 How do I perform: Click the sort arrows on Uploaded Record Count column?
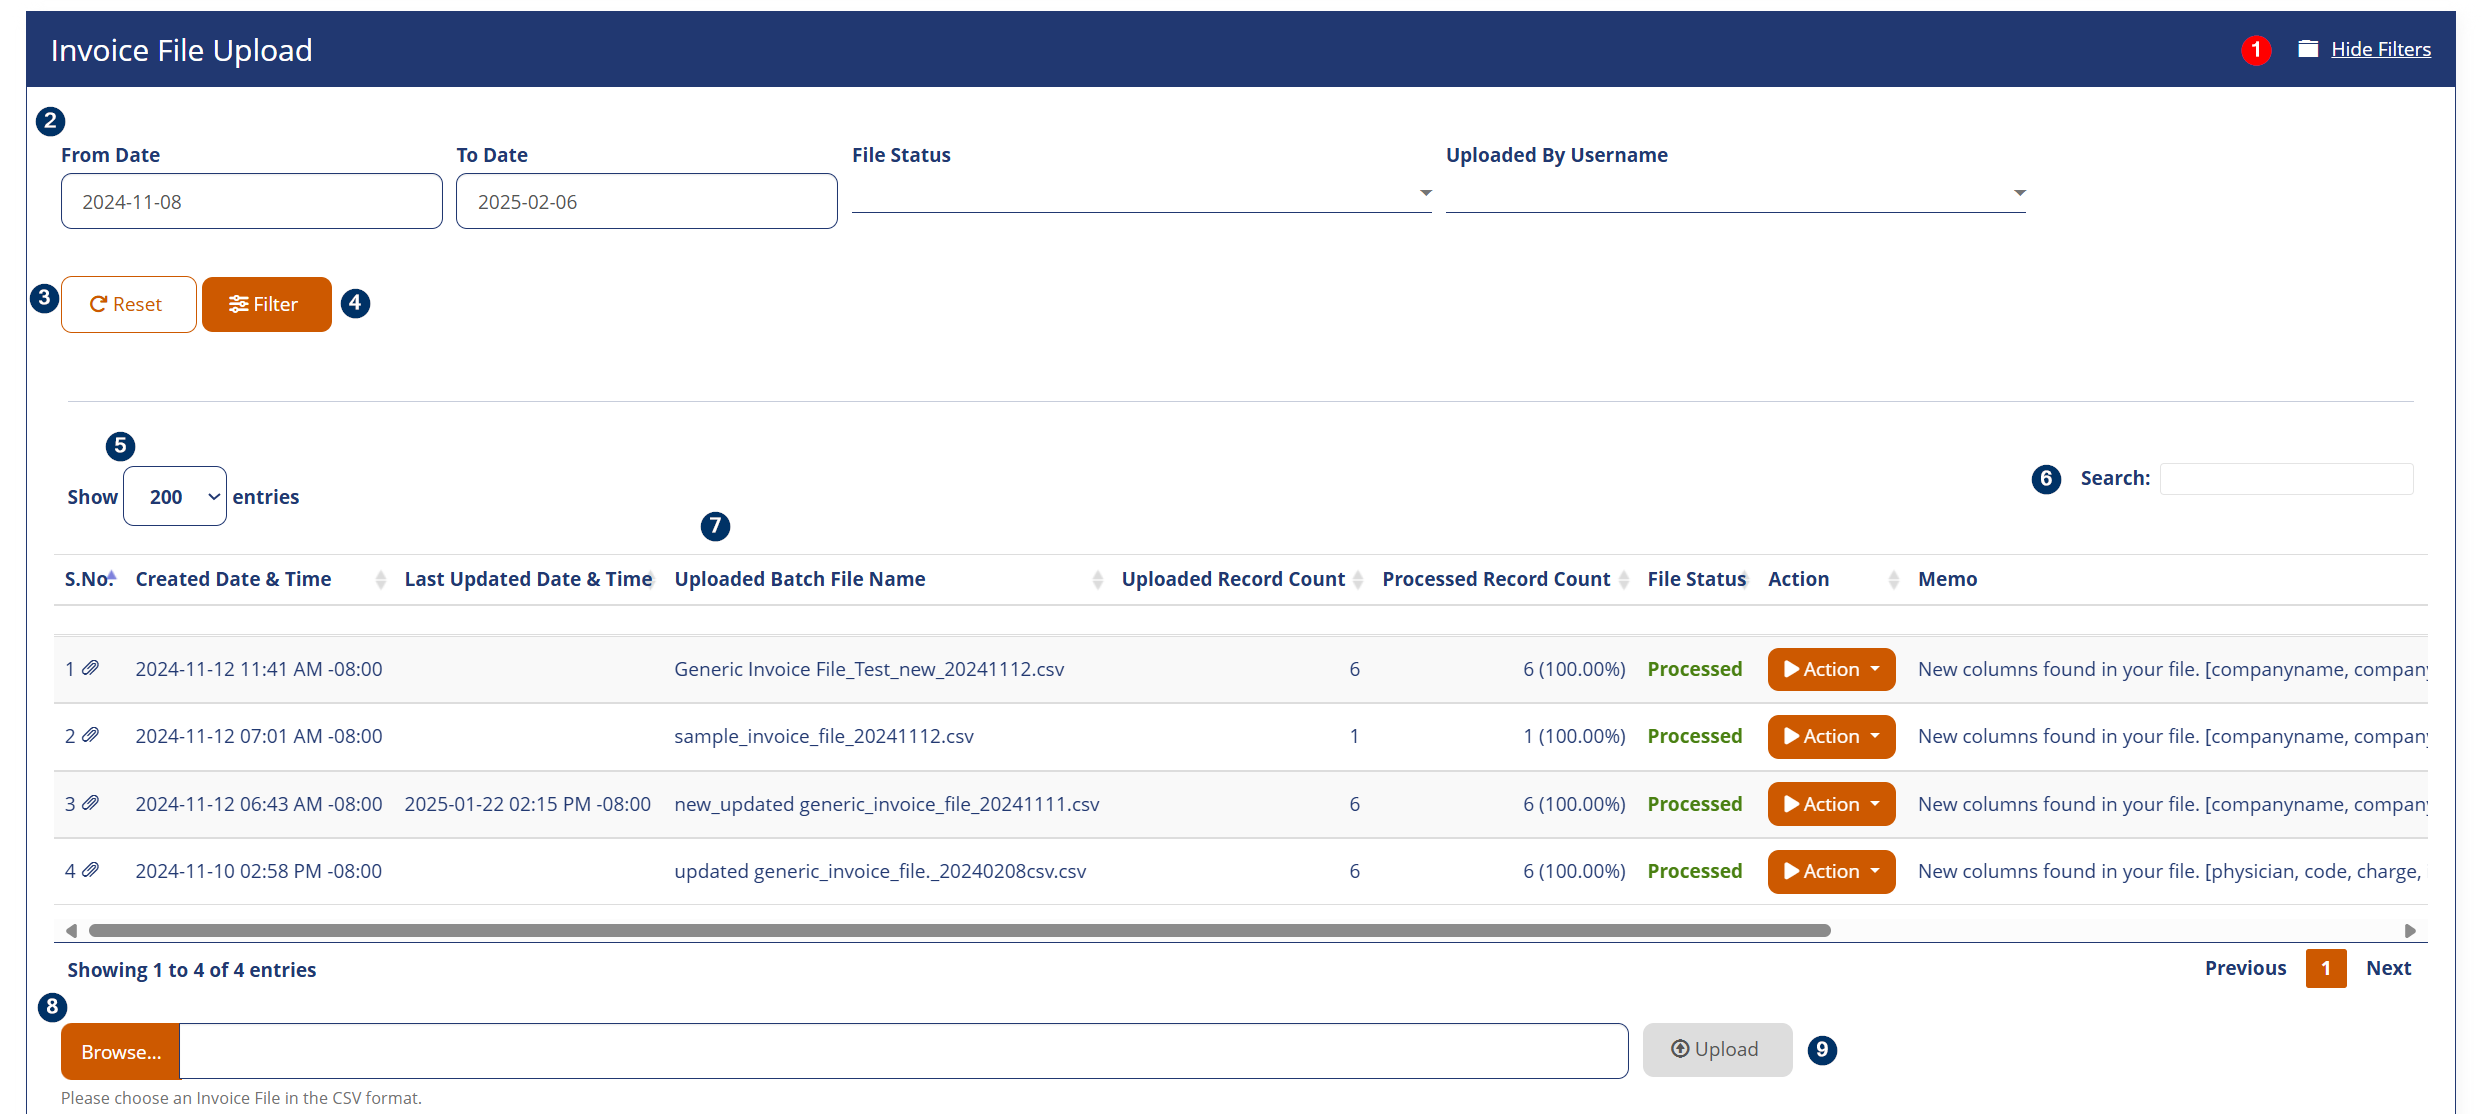click(x=1357, y=579)
